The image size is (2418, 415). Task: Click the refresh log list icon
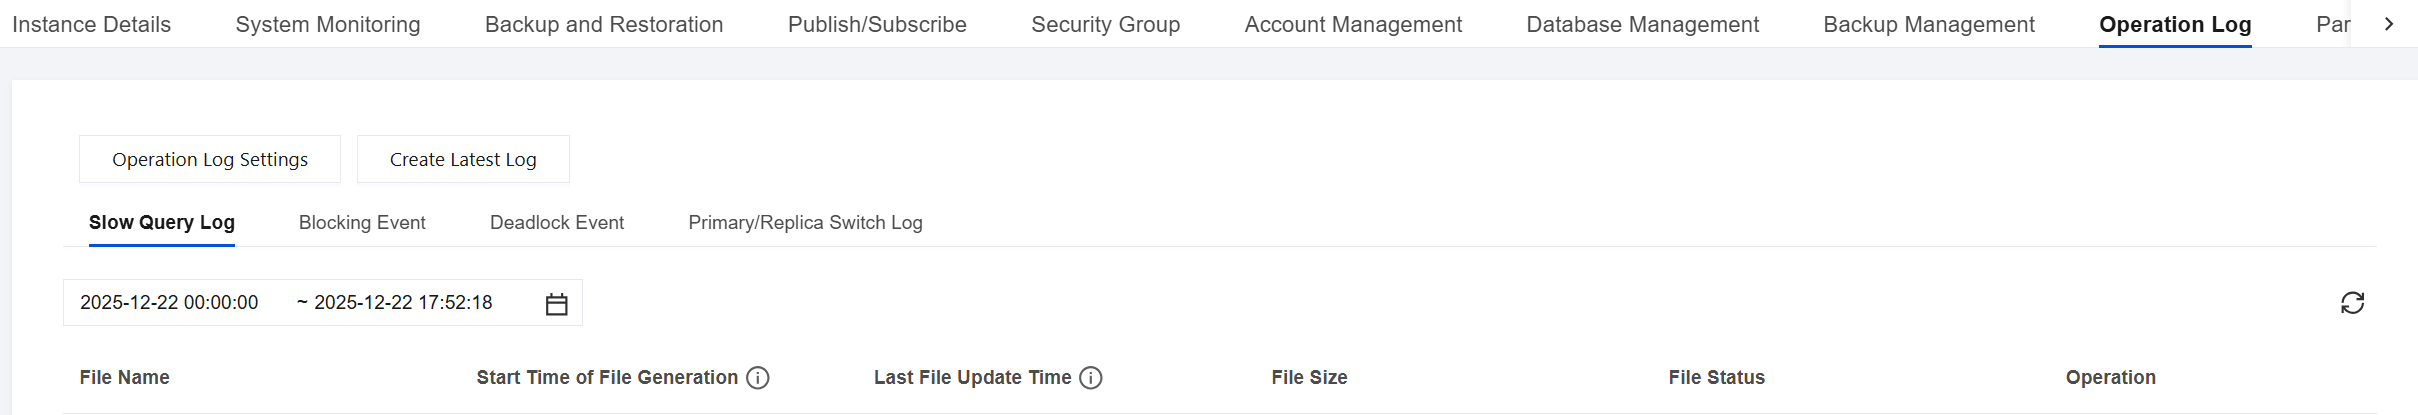click(2352, 303)
